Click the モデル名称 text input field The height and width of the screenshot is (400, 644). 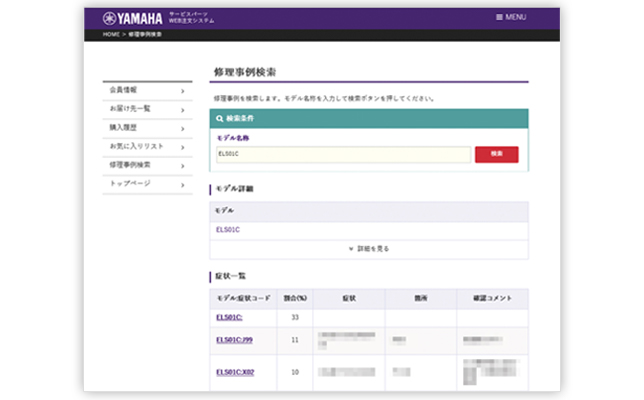click(x=343, y=154)
